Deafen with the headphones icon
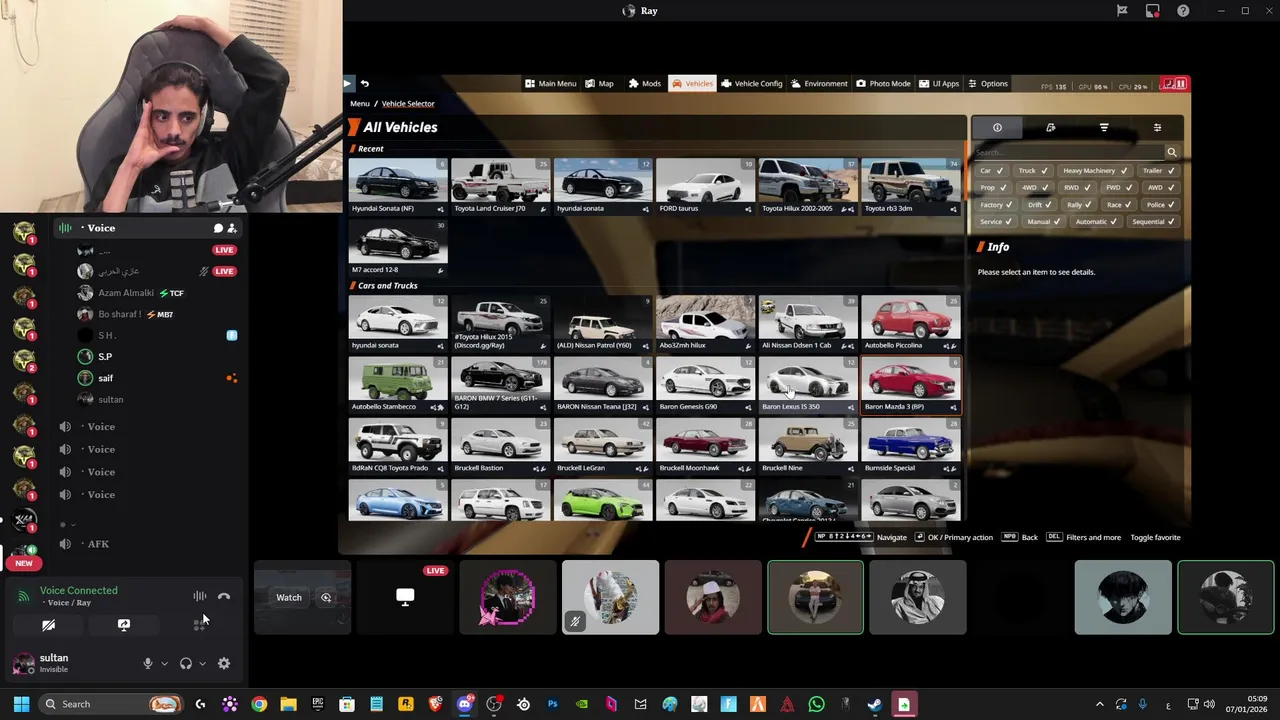This screenshot has height=720, width=1280. tap(185, 664)
